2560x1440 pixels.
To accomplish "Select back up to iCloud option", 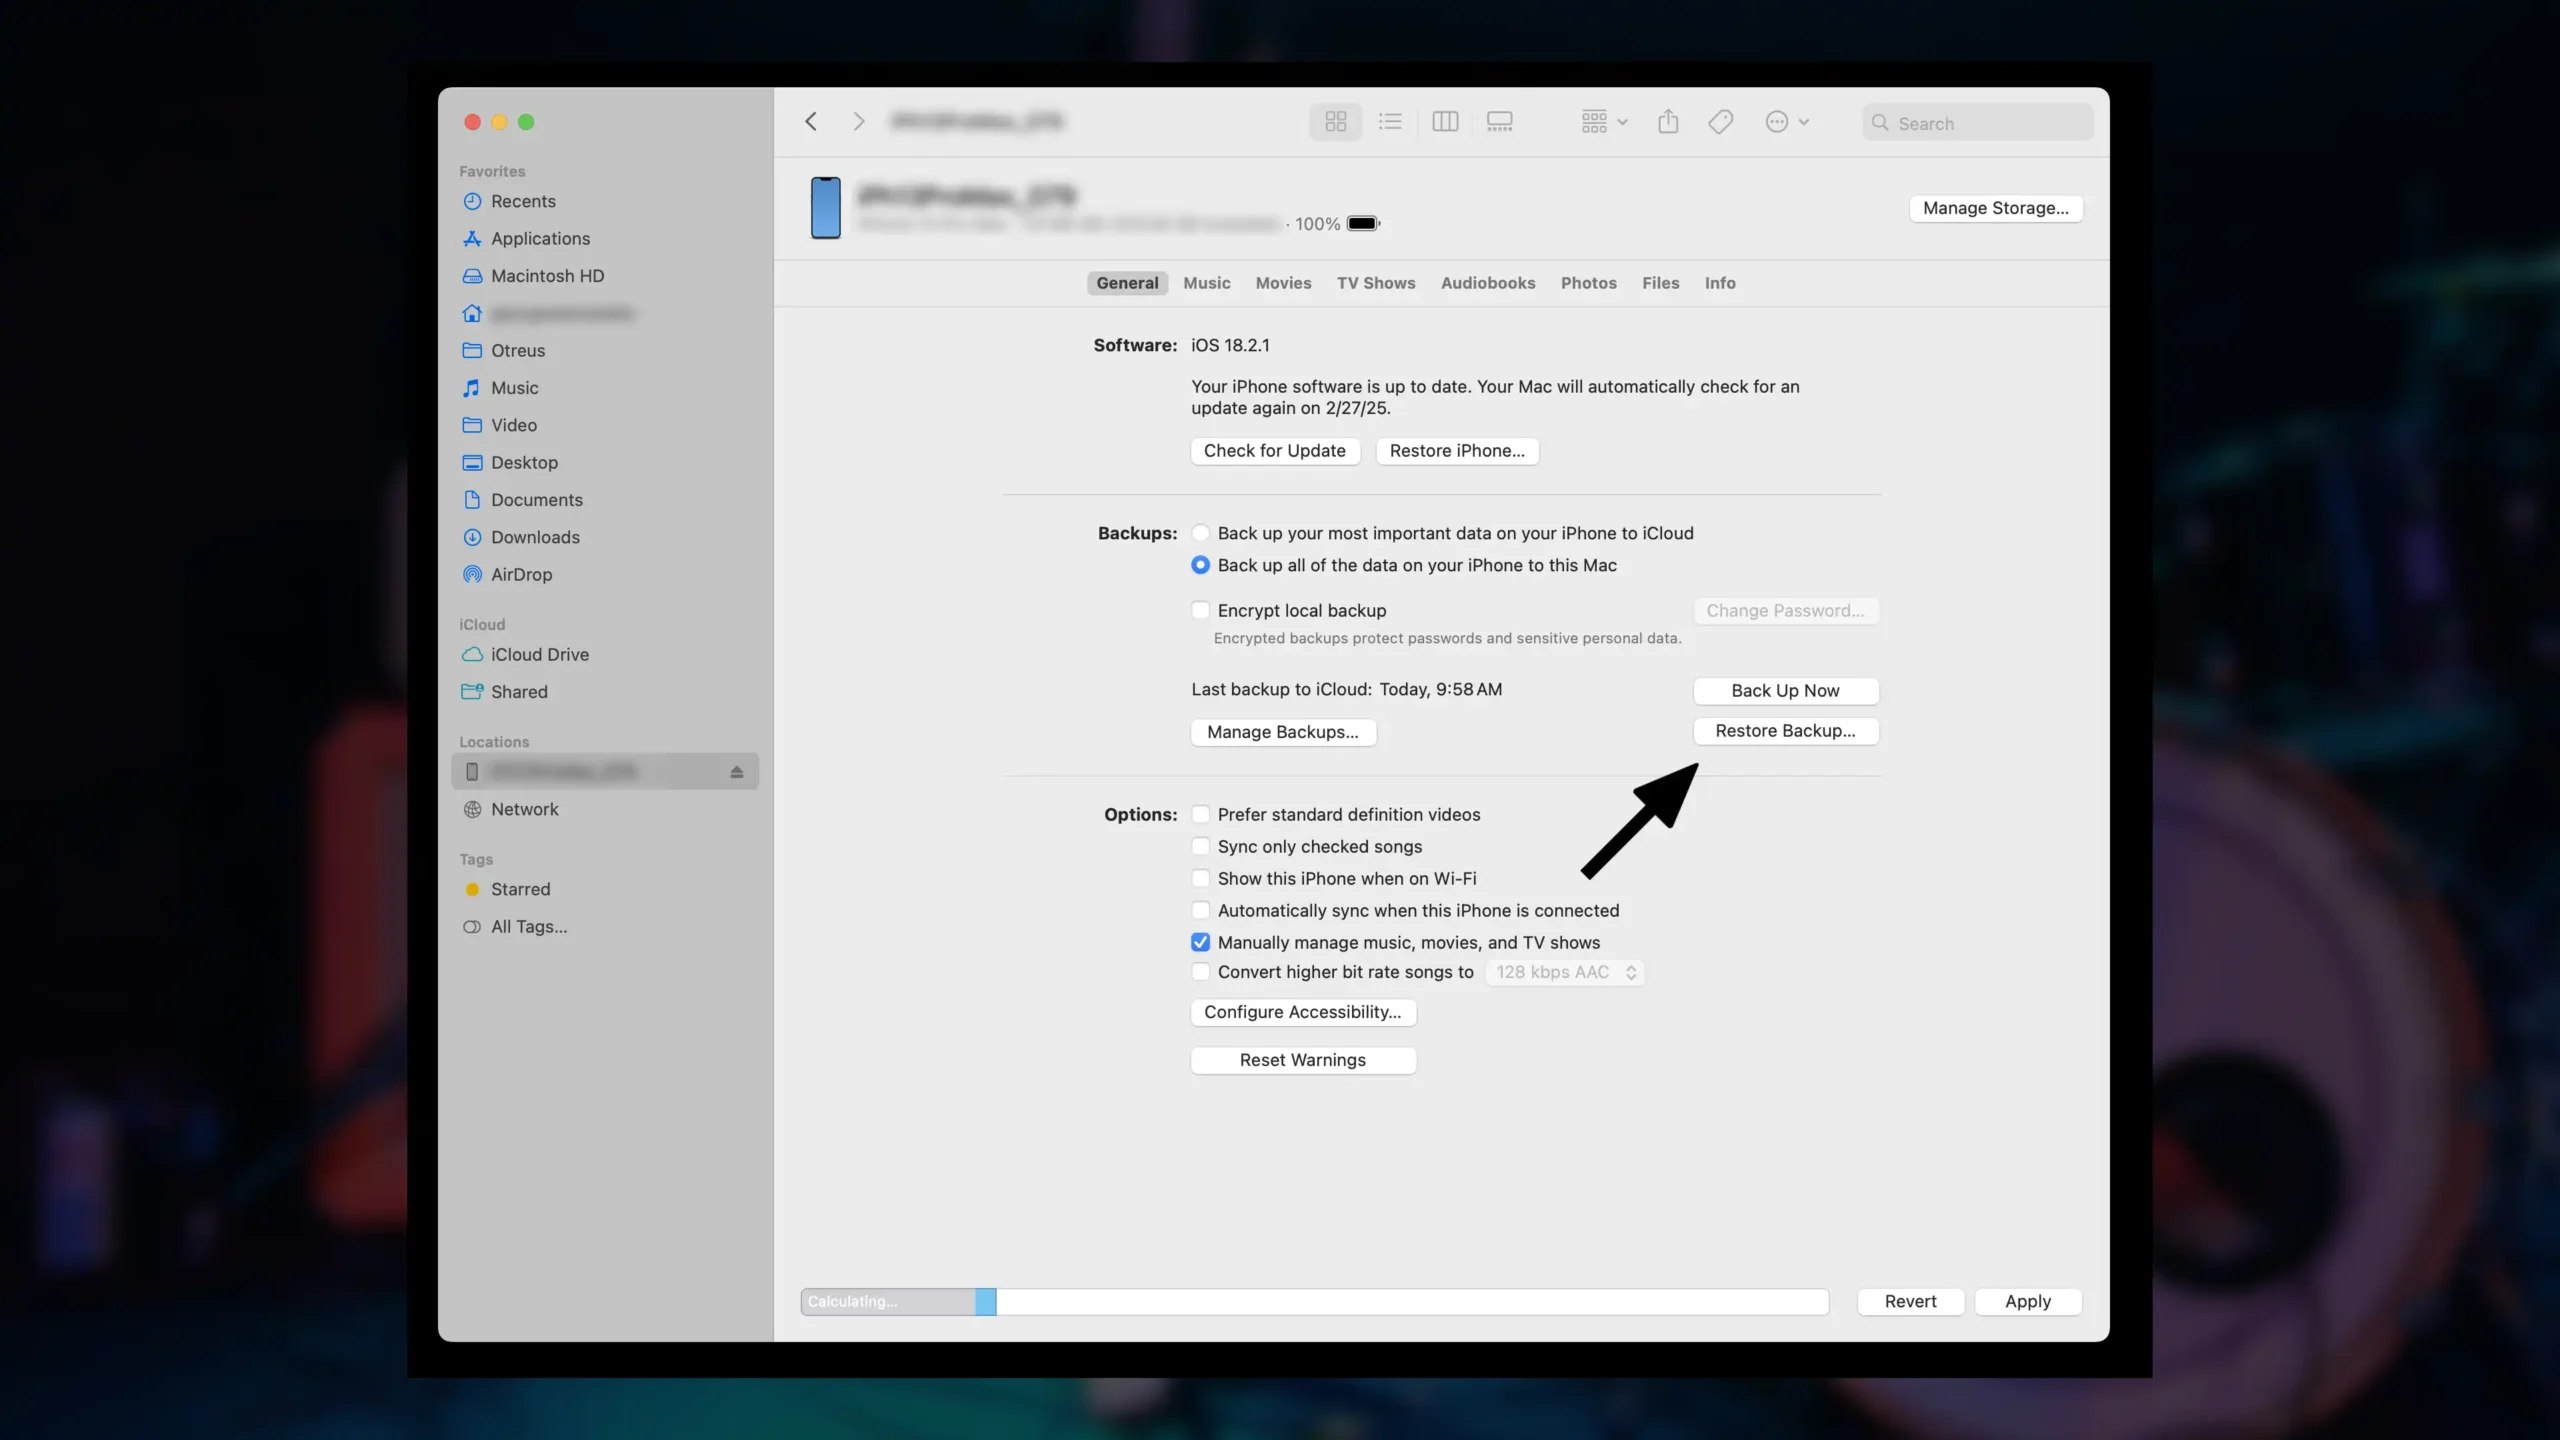I will click(x=1200, y=533).
